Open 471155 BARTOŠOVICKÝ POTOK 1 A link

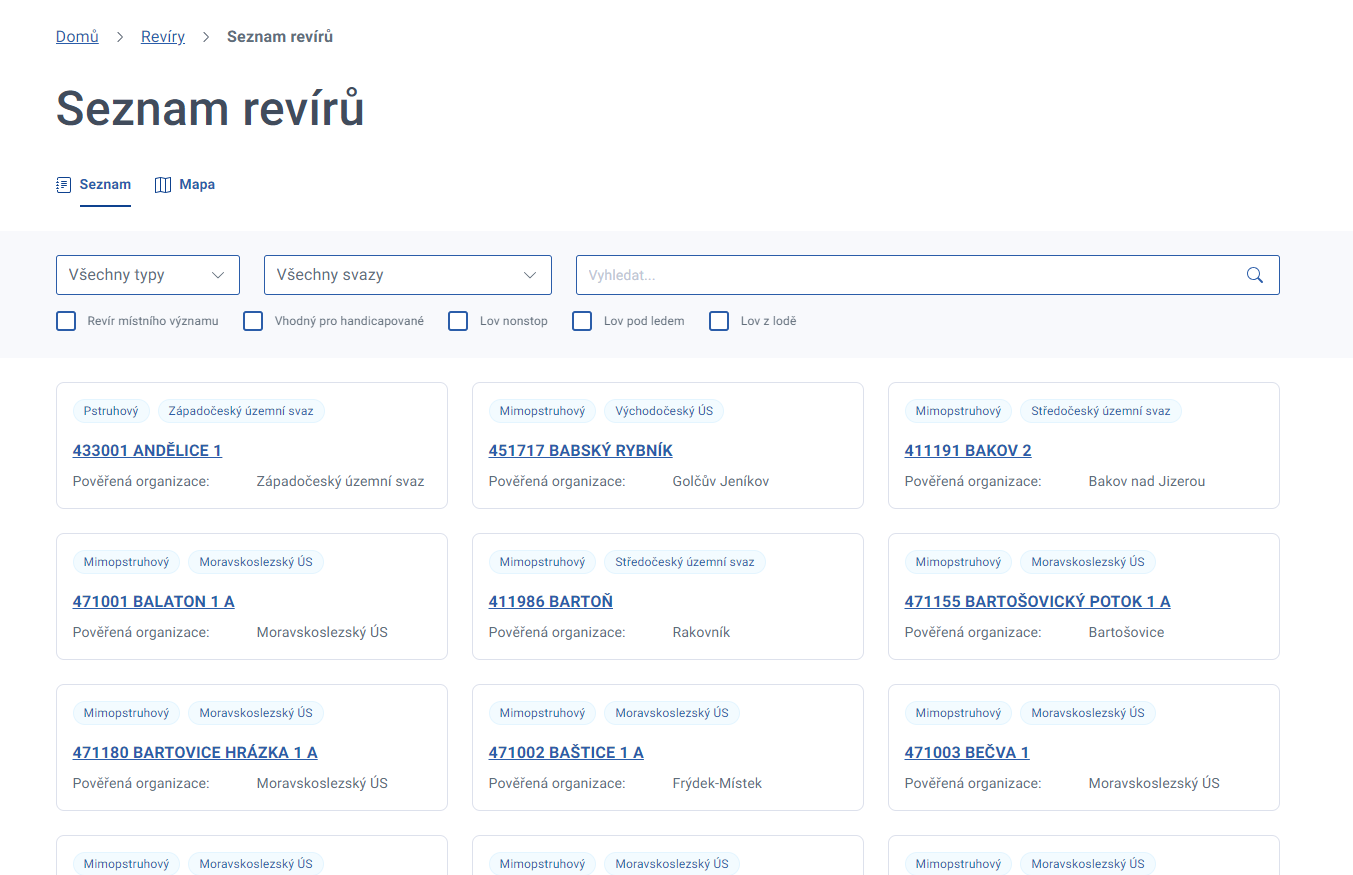tap(1038, 602)
